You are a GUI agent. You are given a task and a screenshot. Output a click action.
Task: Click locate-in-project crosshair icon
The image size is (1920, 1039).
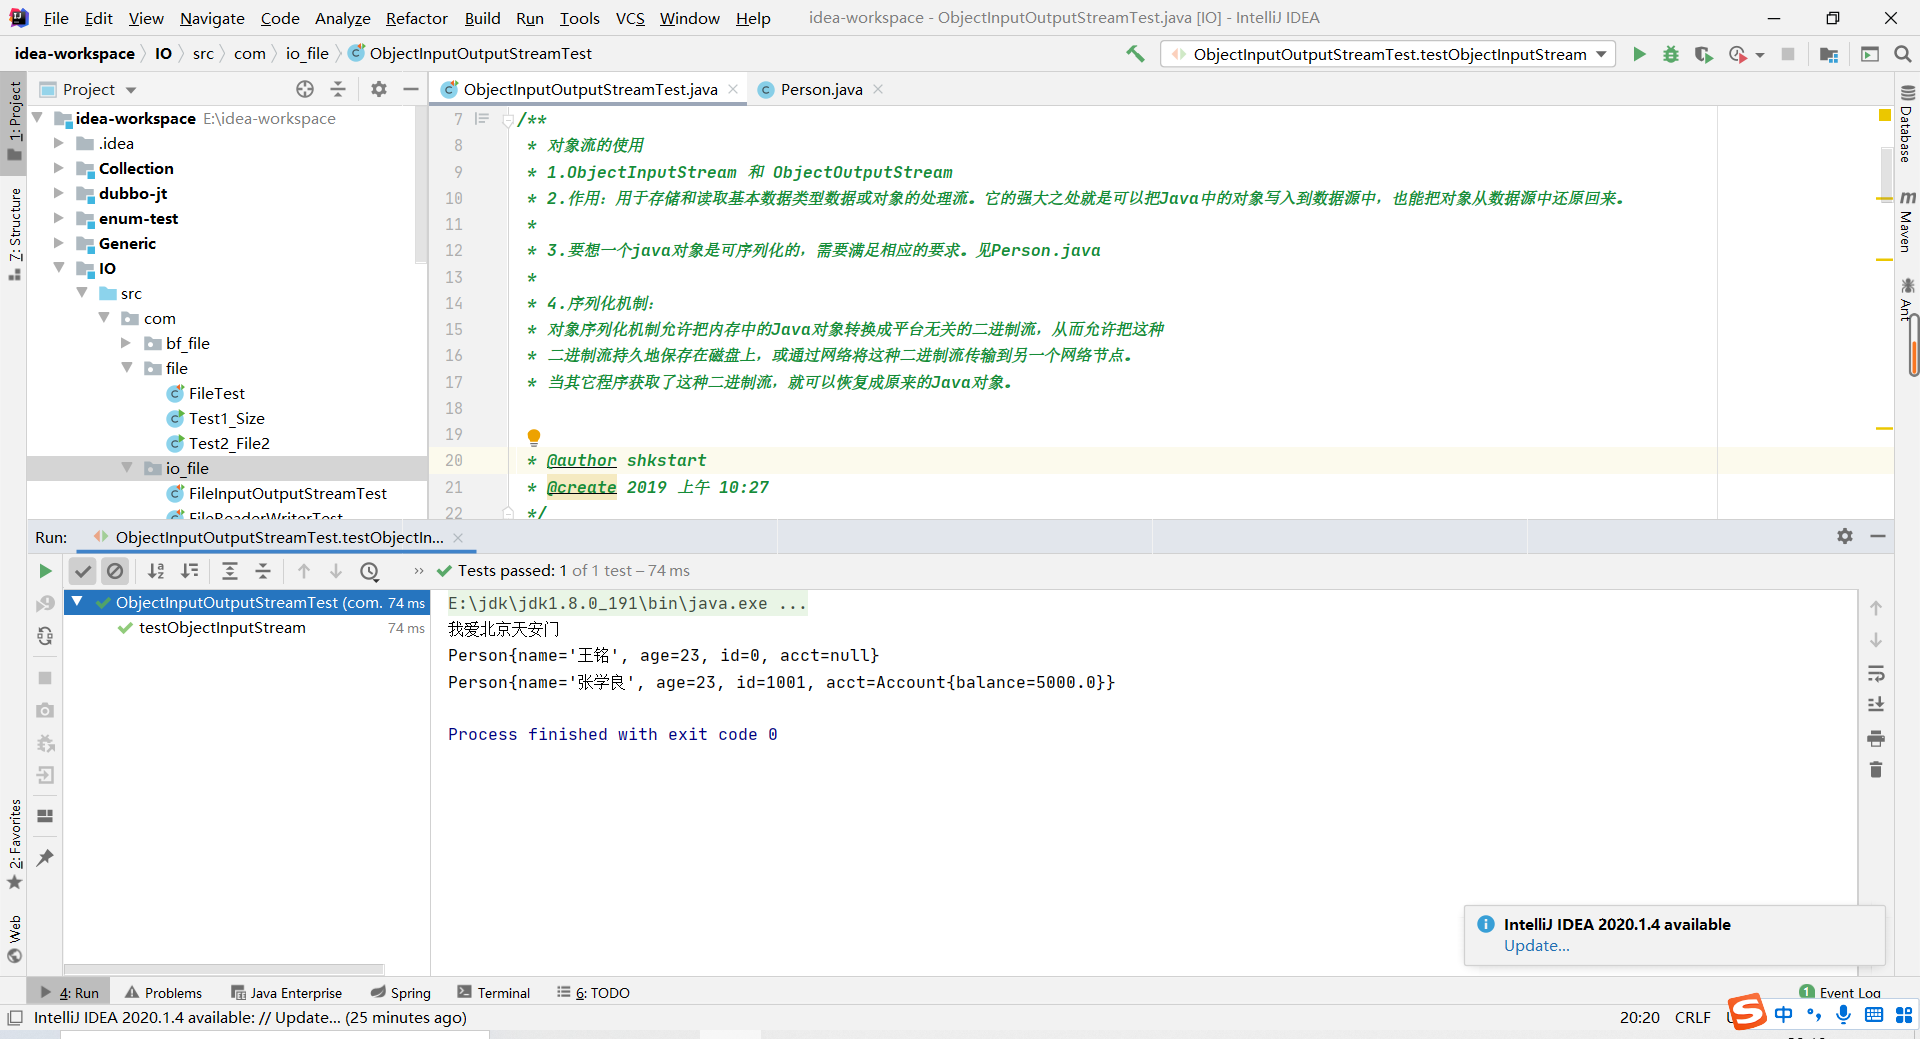[305, 89]
